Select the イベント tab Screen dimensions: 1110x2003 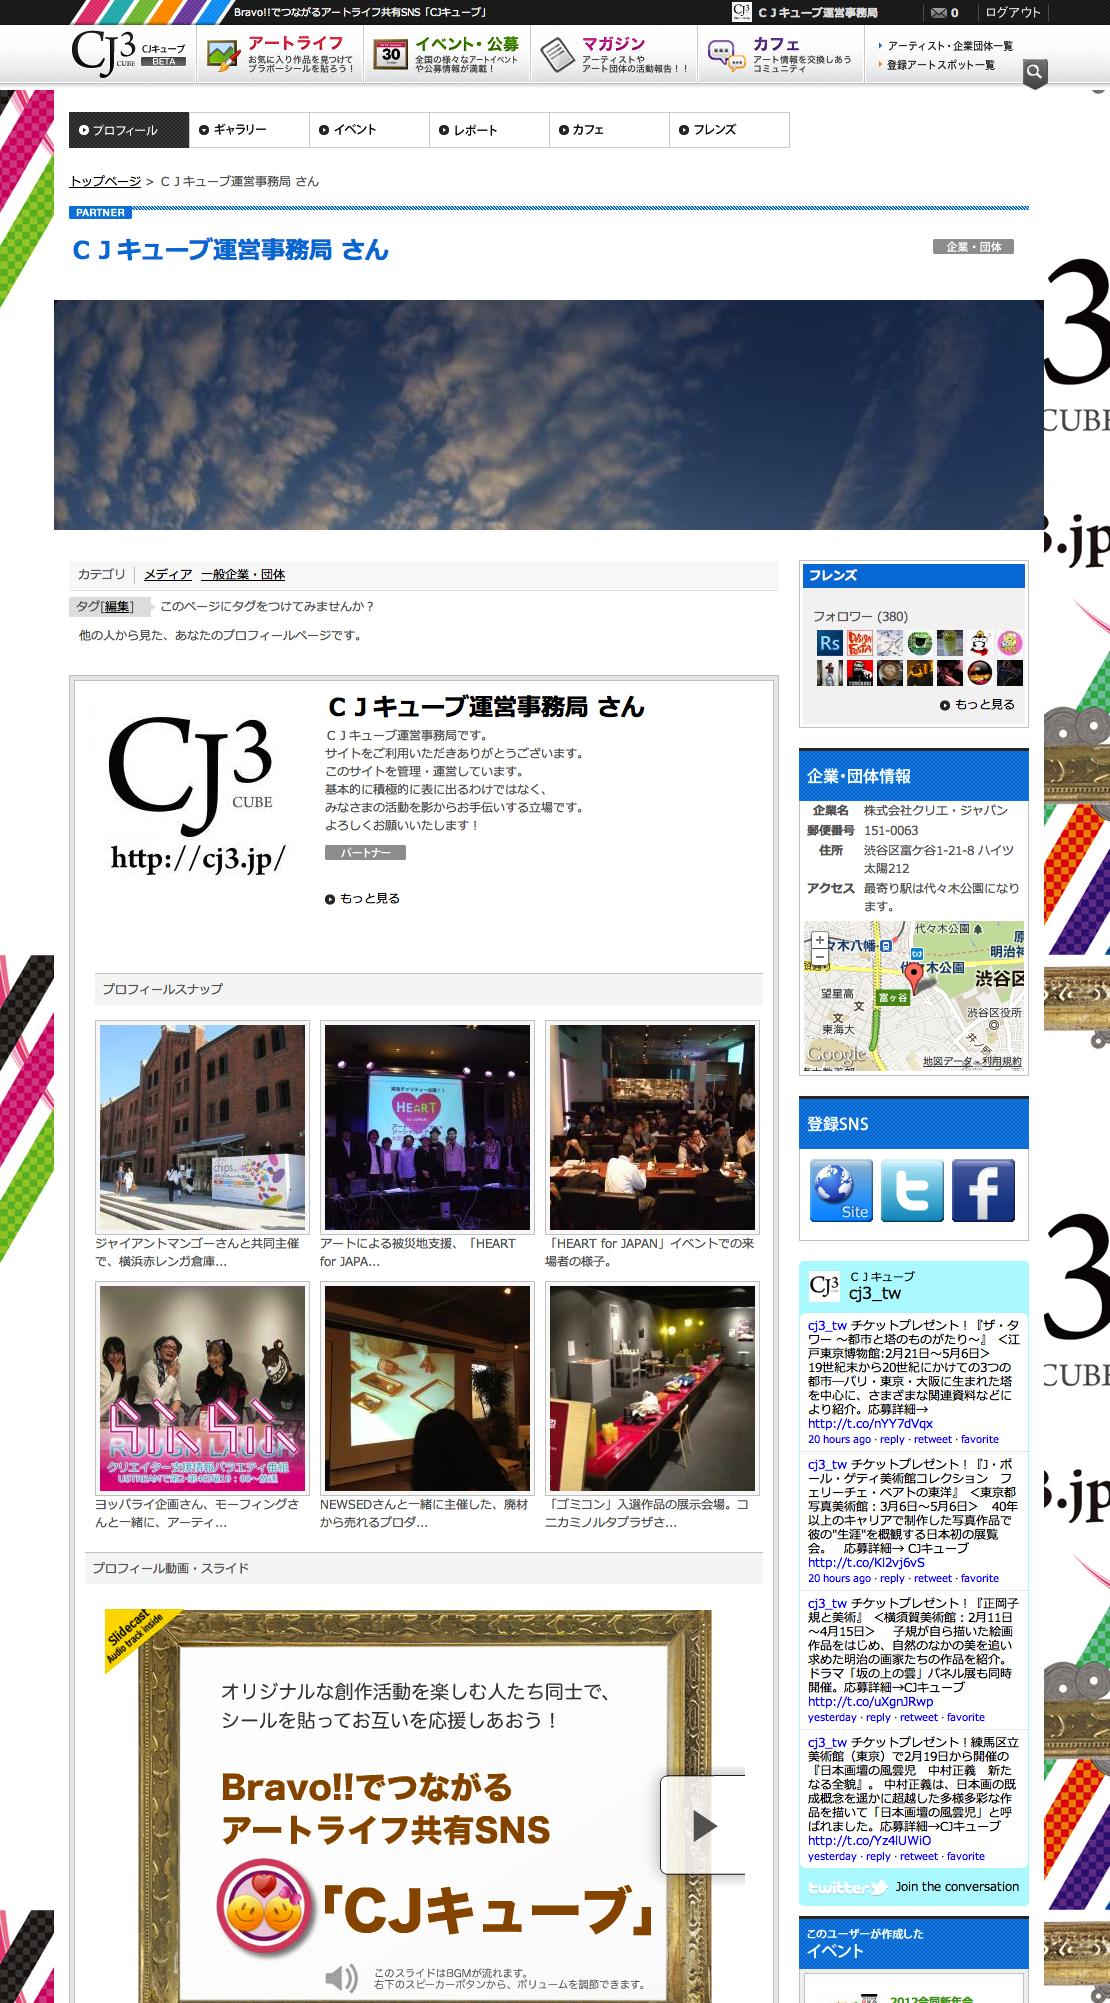369,130
